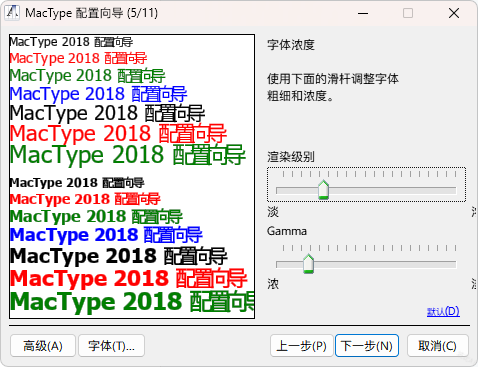Click the 字体浓度 heading text
478x367 pixels.
[x=291, y=45]
